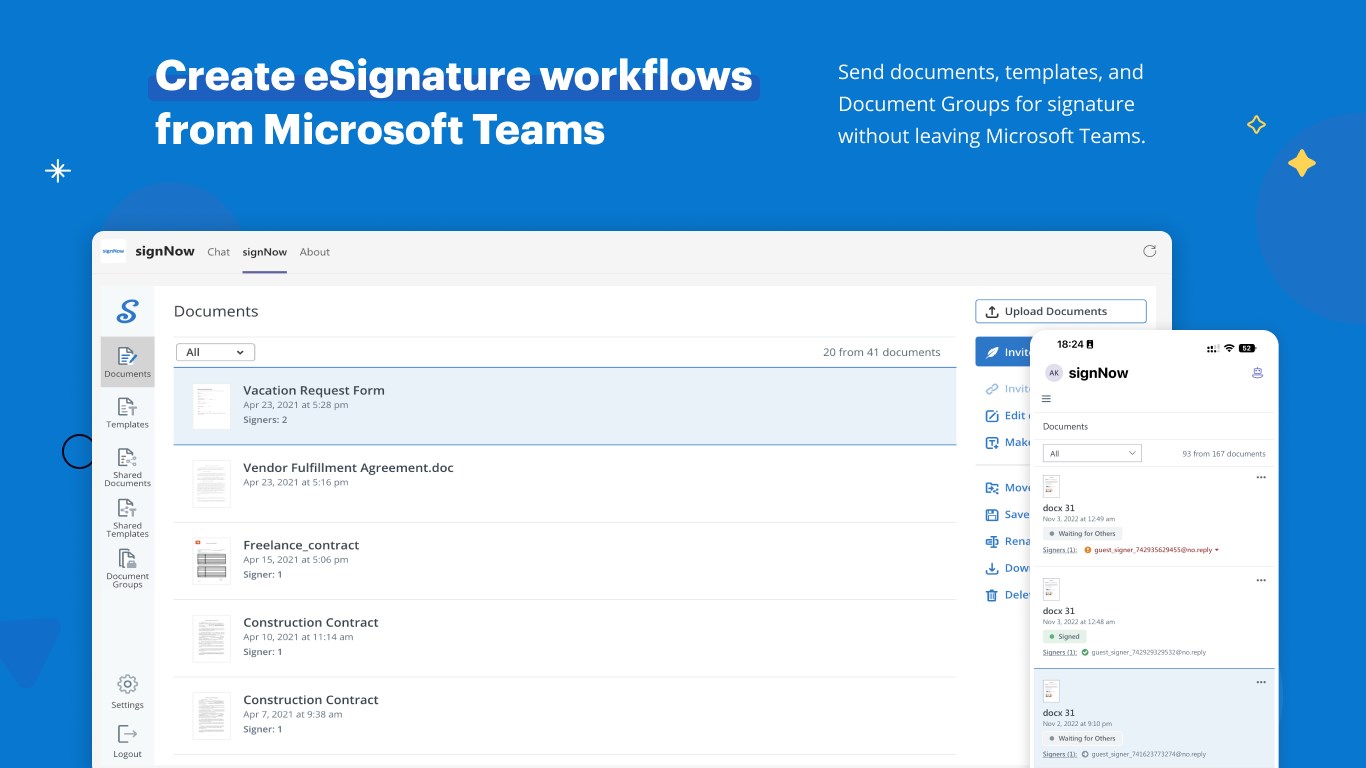The height and width of the screenshot is (768, 1366).
Task: Open the hamburger menu in mobile signNow
Action: point(1047,399)
